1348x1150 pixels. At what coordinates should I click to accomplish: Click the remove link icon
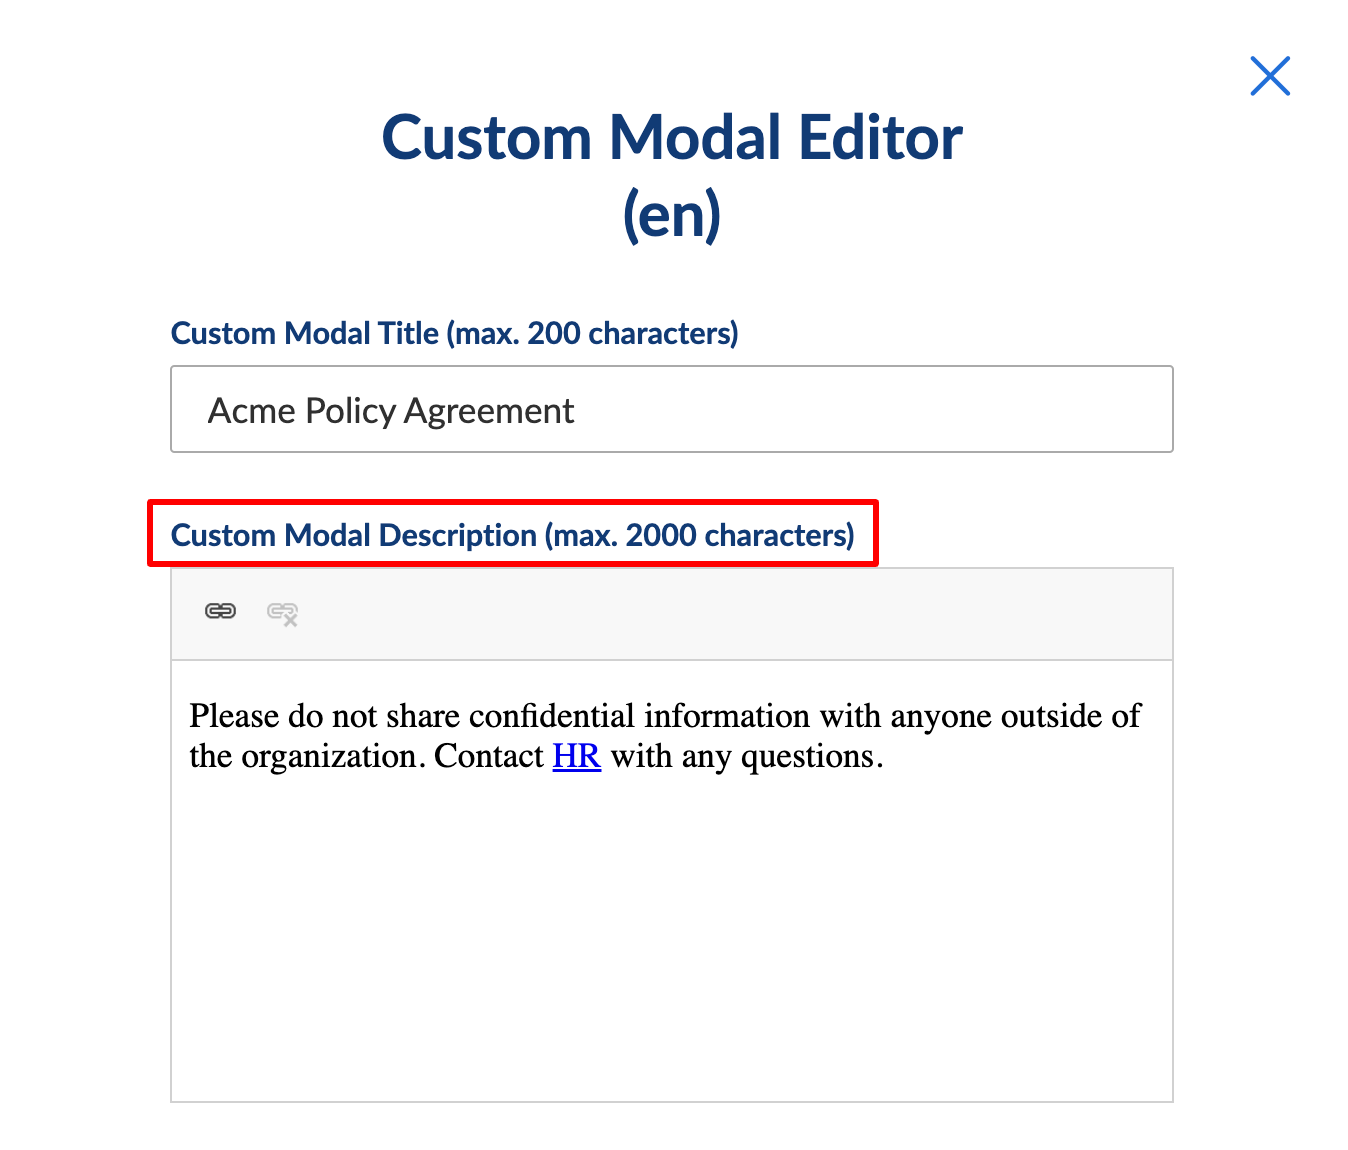[283, 613]
